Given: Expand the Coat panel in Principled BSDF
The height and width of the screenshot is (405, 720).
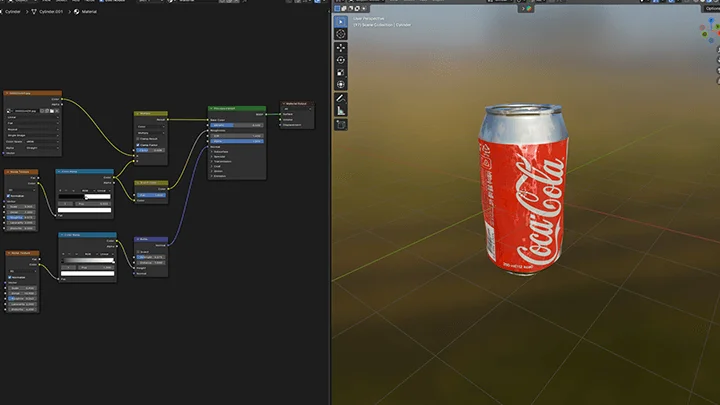Looking at the screenshot, I should [216, 166].
